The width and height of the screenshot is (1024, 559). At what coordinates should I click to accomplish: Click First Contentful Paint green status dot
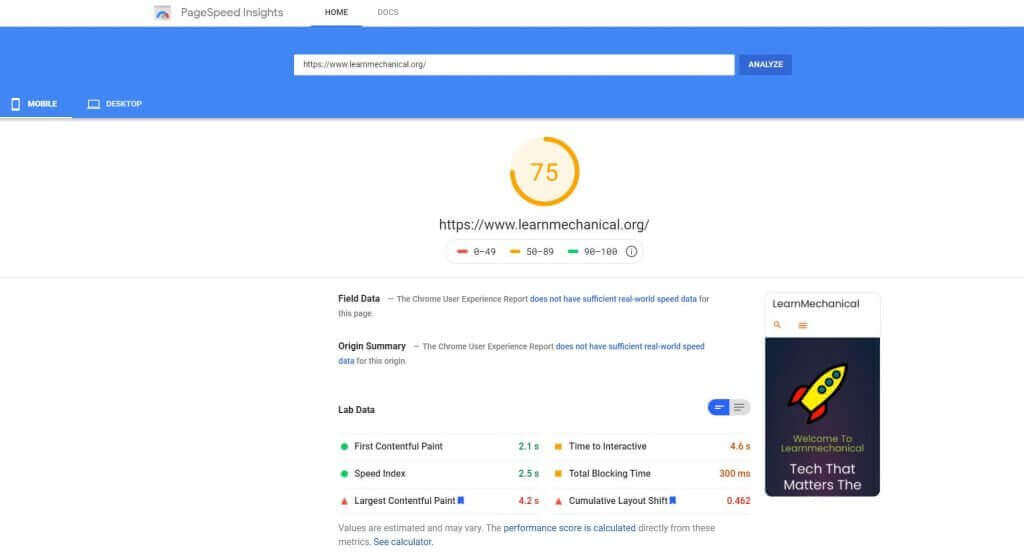[344, 447]
